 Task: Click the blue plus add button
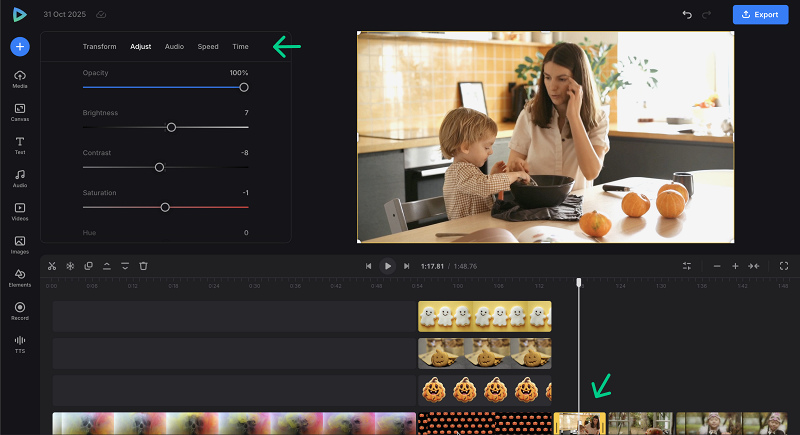20,46
